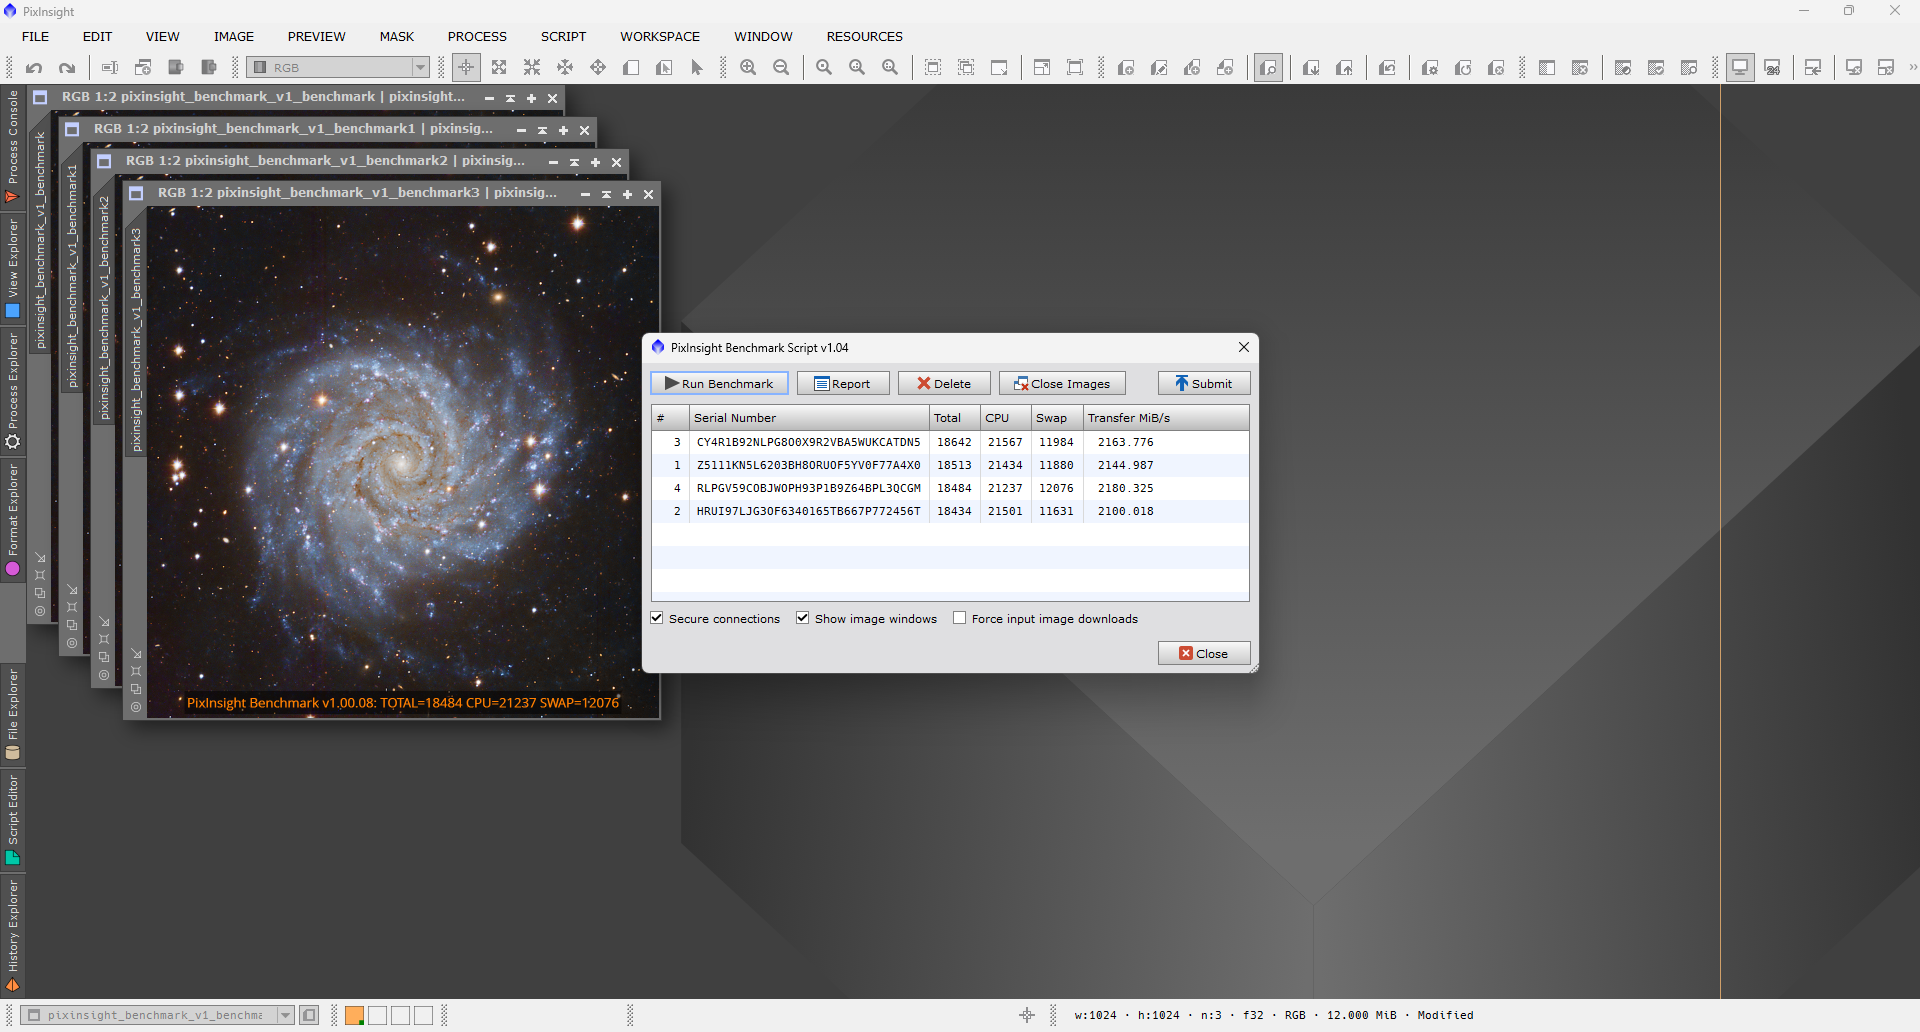1920x1032 pixels.
Task: Select the crosshair readout mode tool
Action: 466,68
